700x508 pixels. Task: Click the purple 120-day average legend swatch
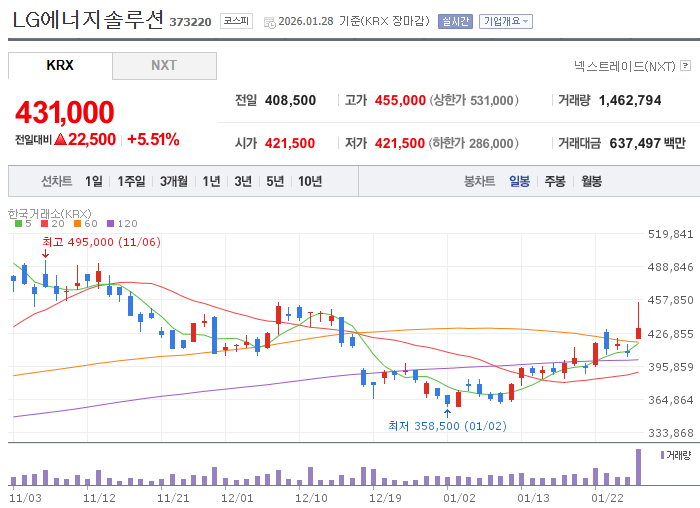(x=111, y=224)
